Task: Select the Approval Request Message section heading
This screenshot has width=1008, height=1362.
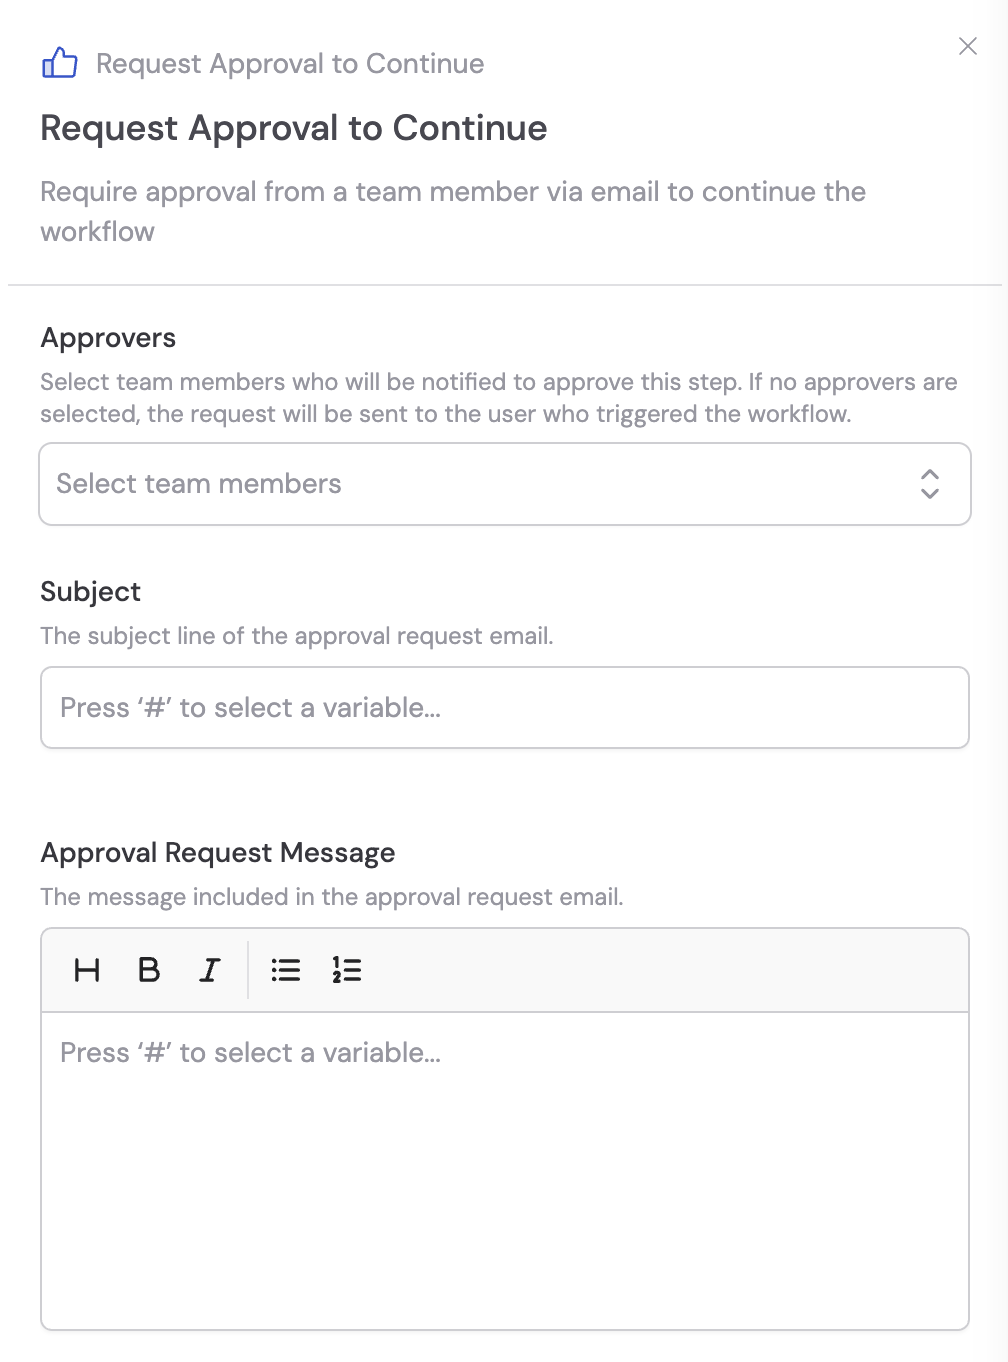Action: 217,852
